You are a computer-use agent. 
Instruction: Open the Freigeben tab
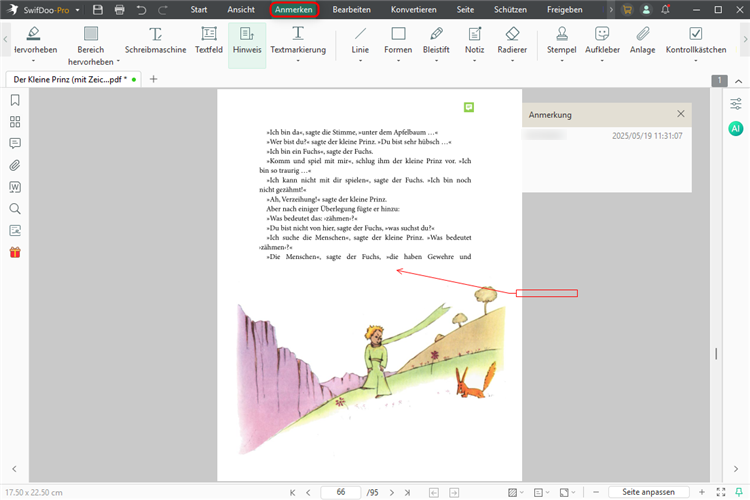[565, 10]
